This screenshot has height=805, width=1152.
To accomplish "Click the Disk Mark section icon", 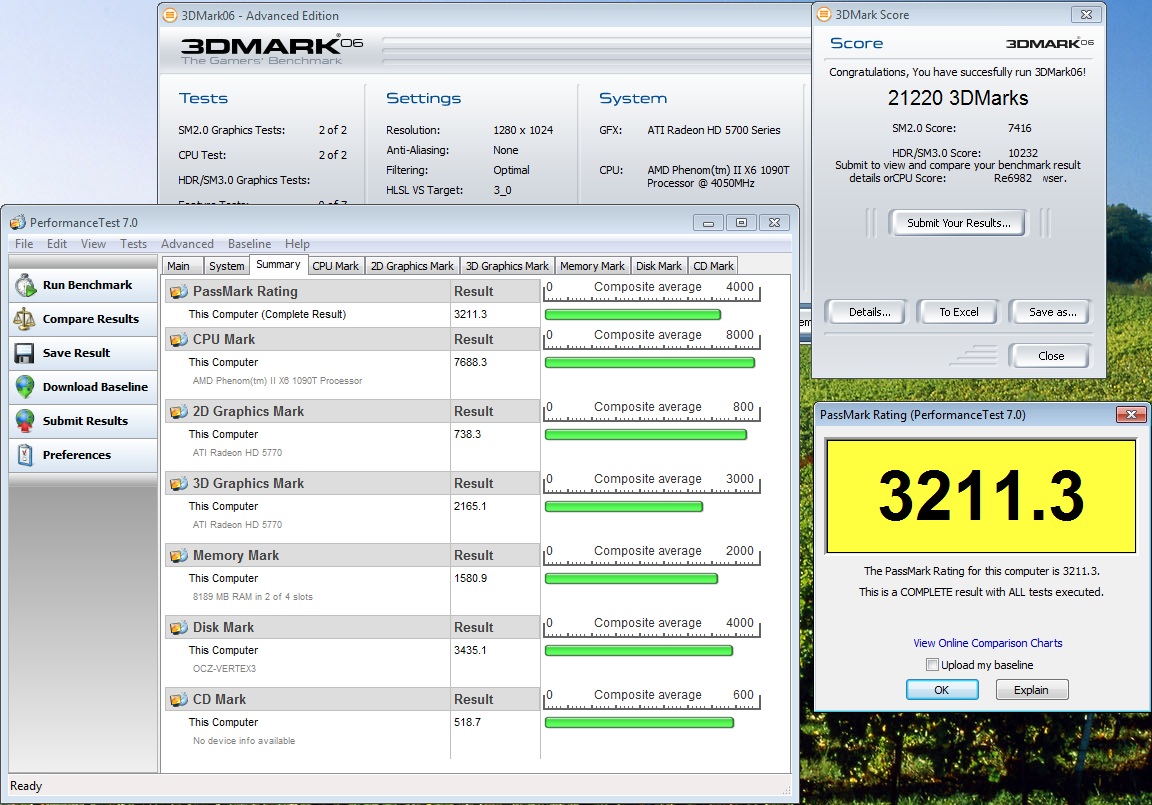I will pos(179,628).
